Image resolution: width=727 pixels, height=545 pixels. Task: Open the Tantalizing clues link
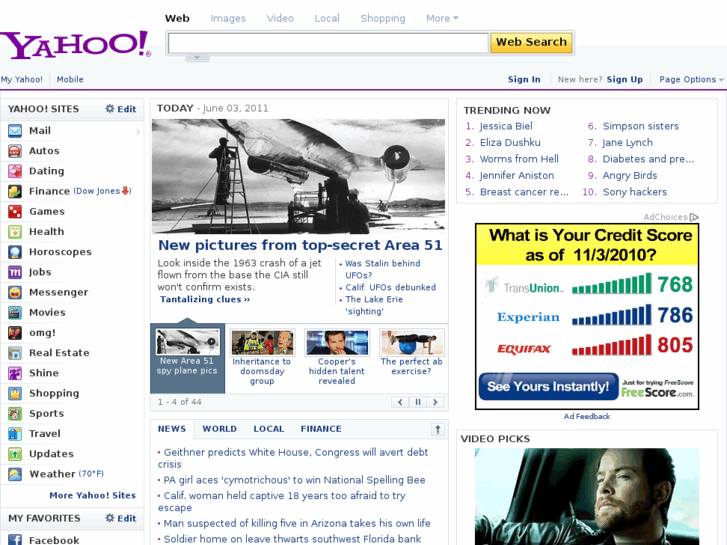click(205, 300)
